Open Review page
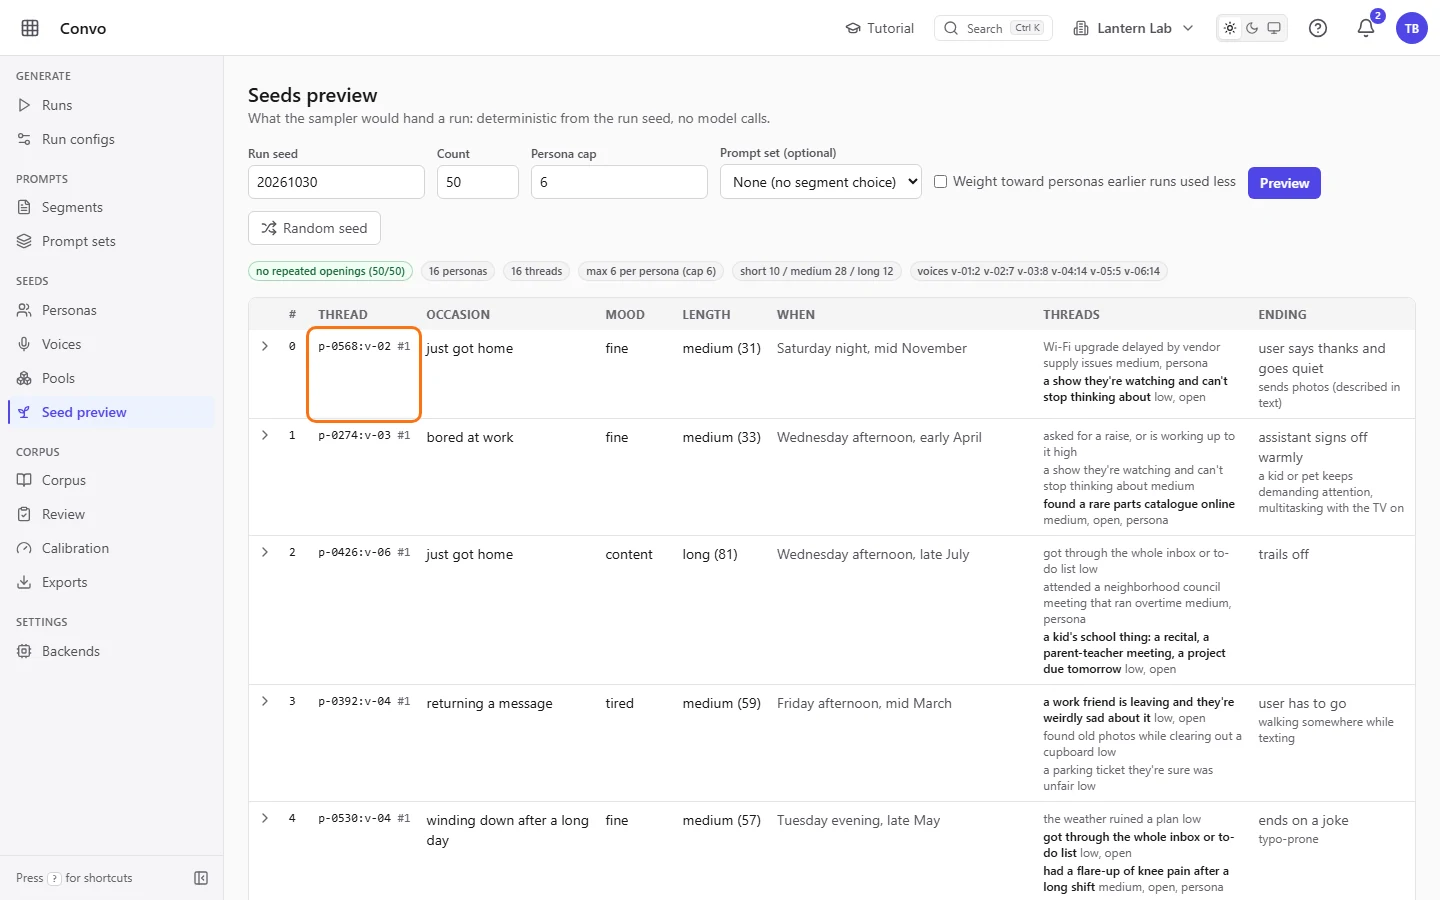Viewport: 1440px width, 900px height. [111, 514]
